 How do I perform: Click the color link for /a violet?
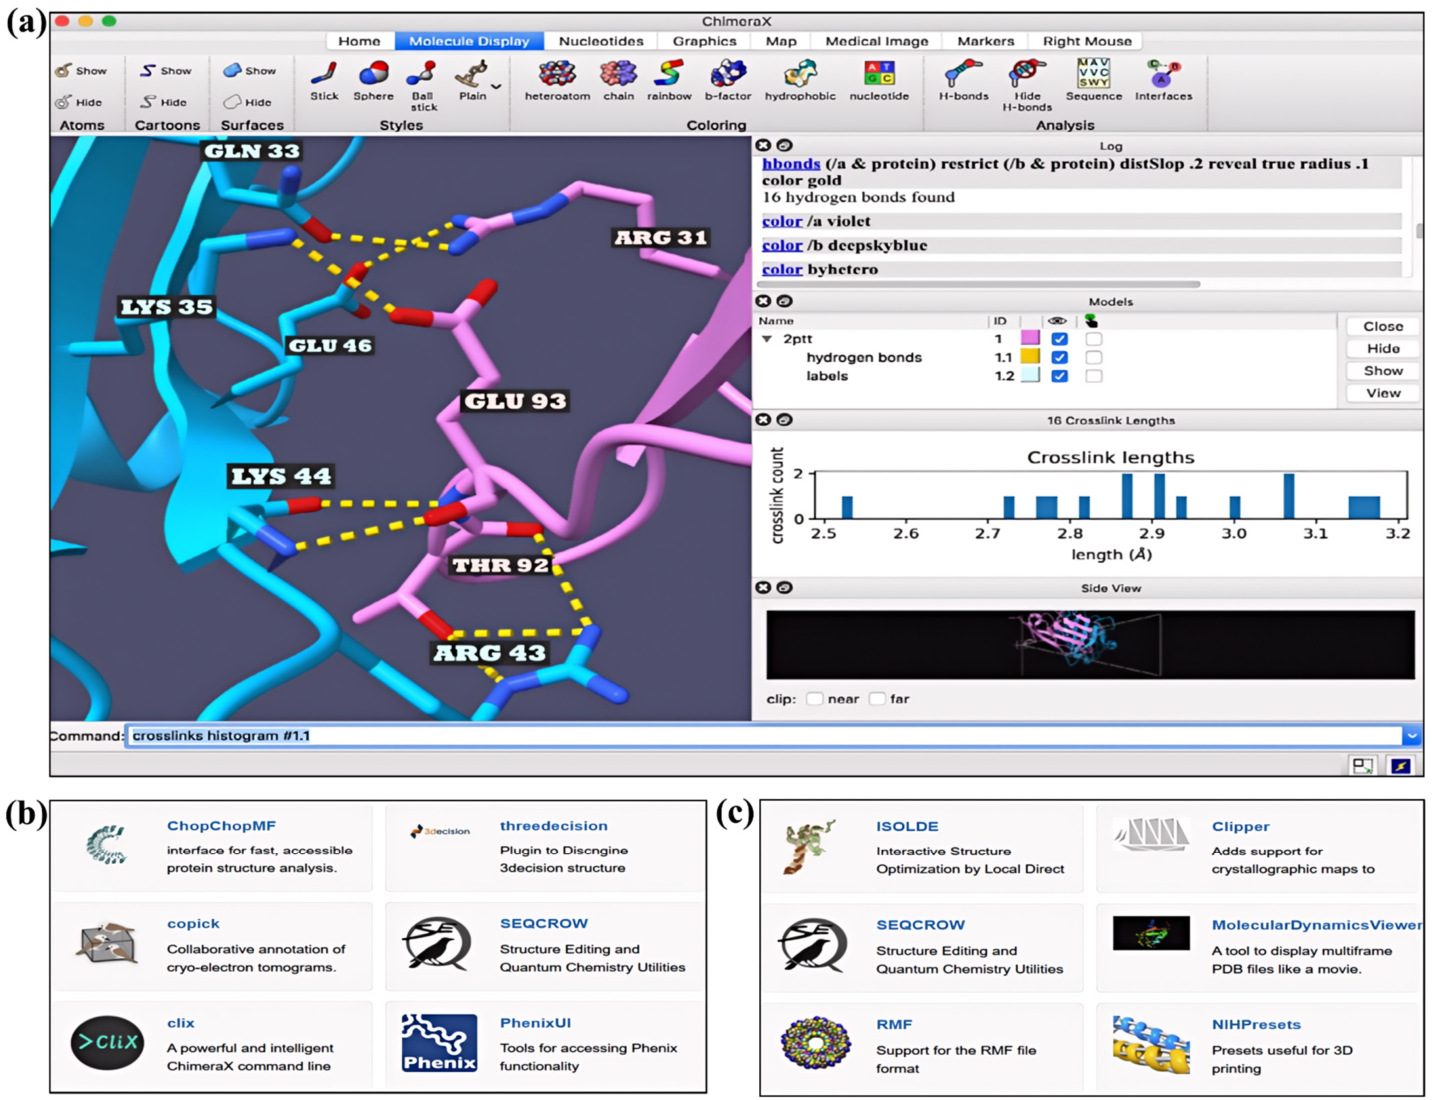pos(782,221)
